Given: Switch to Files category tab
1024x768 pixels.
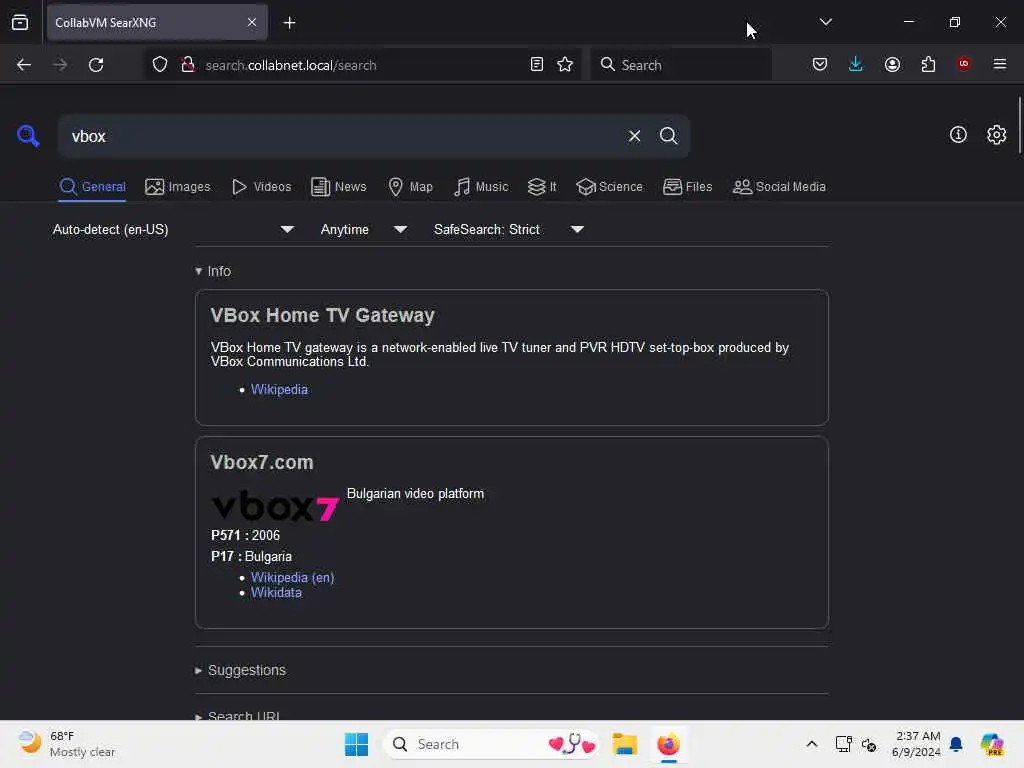Looking at the screenshot, I should pyautogui.click(x=687, y=187).
